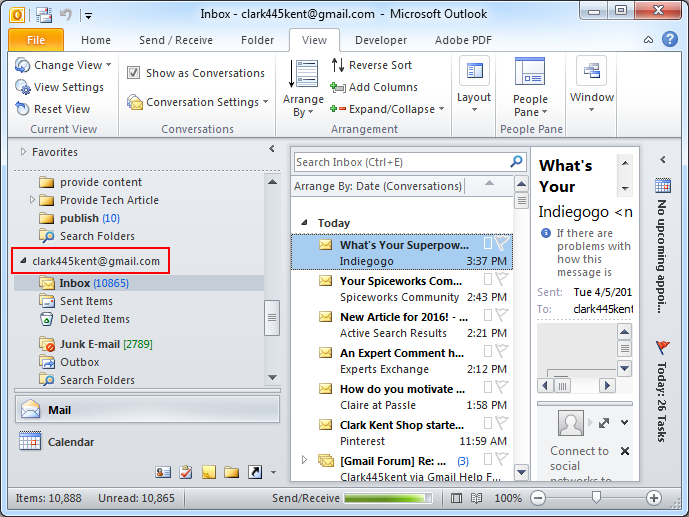Open the Spiceworks Community message

(x=402, y=289)
